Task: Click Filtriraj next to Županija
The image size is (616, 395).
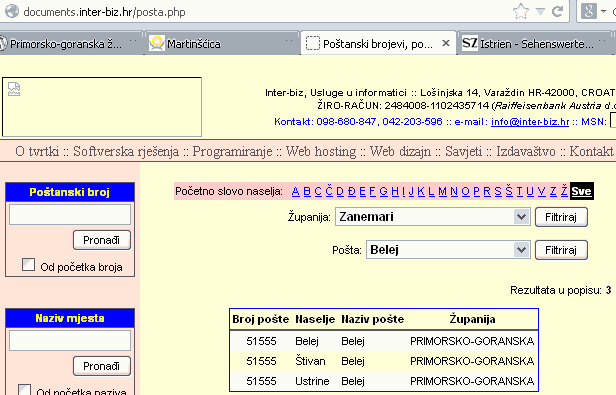Action: coord(561,217)
